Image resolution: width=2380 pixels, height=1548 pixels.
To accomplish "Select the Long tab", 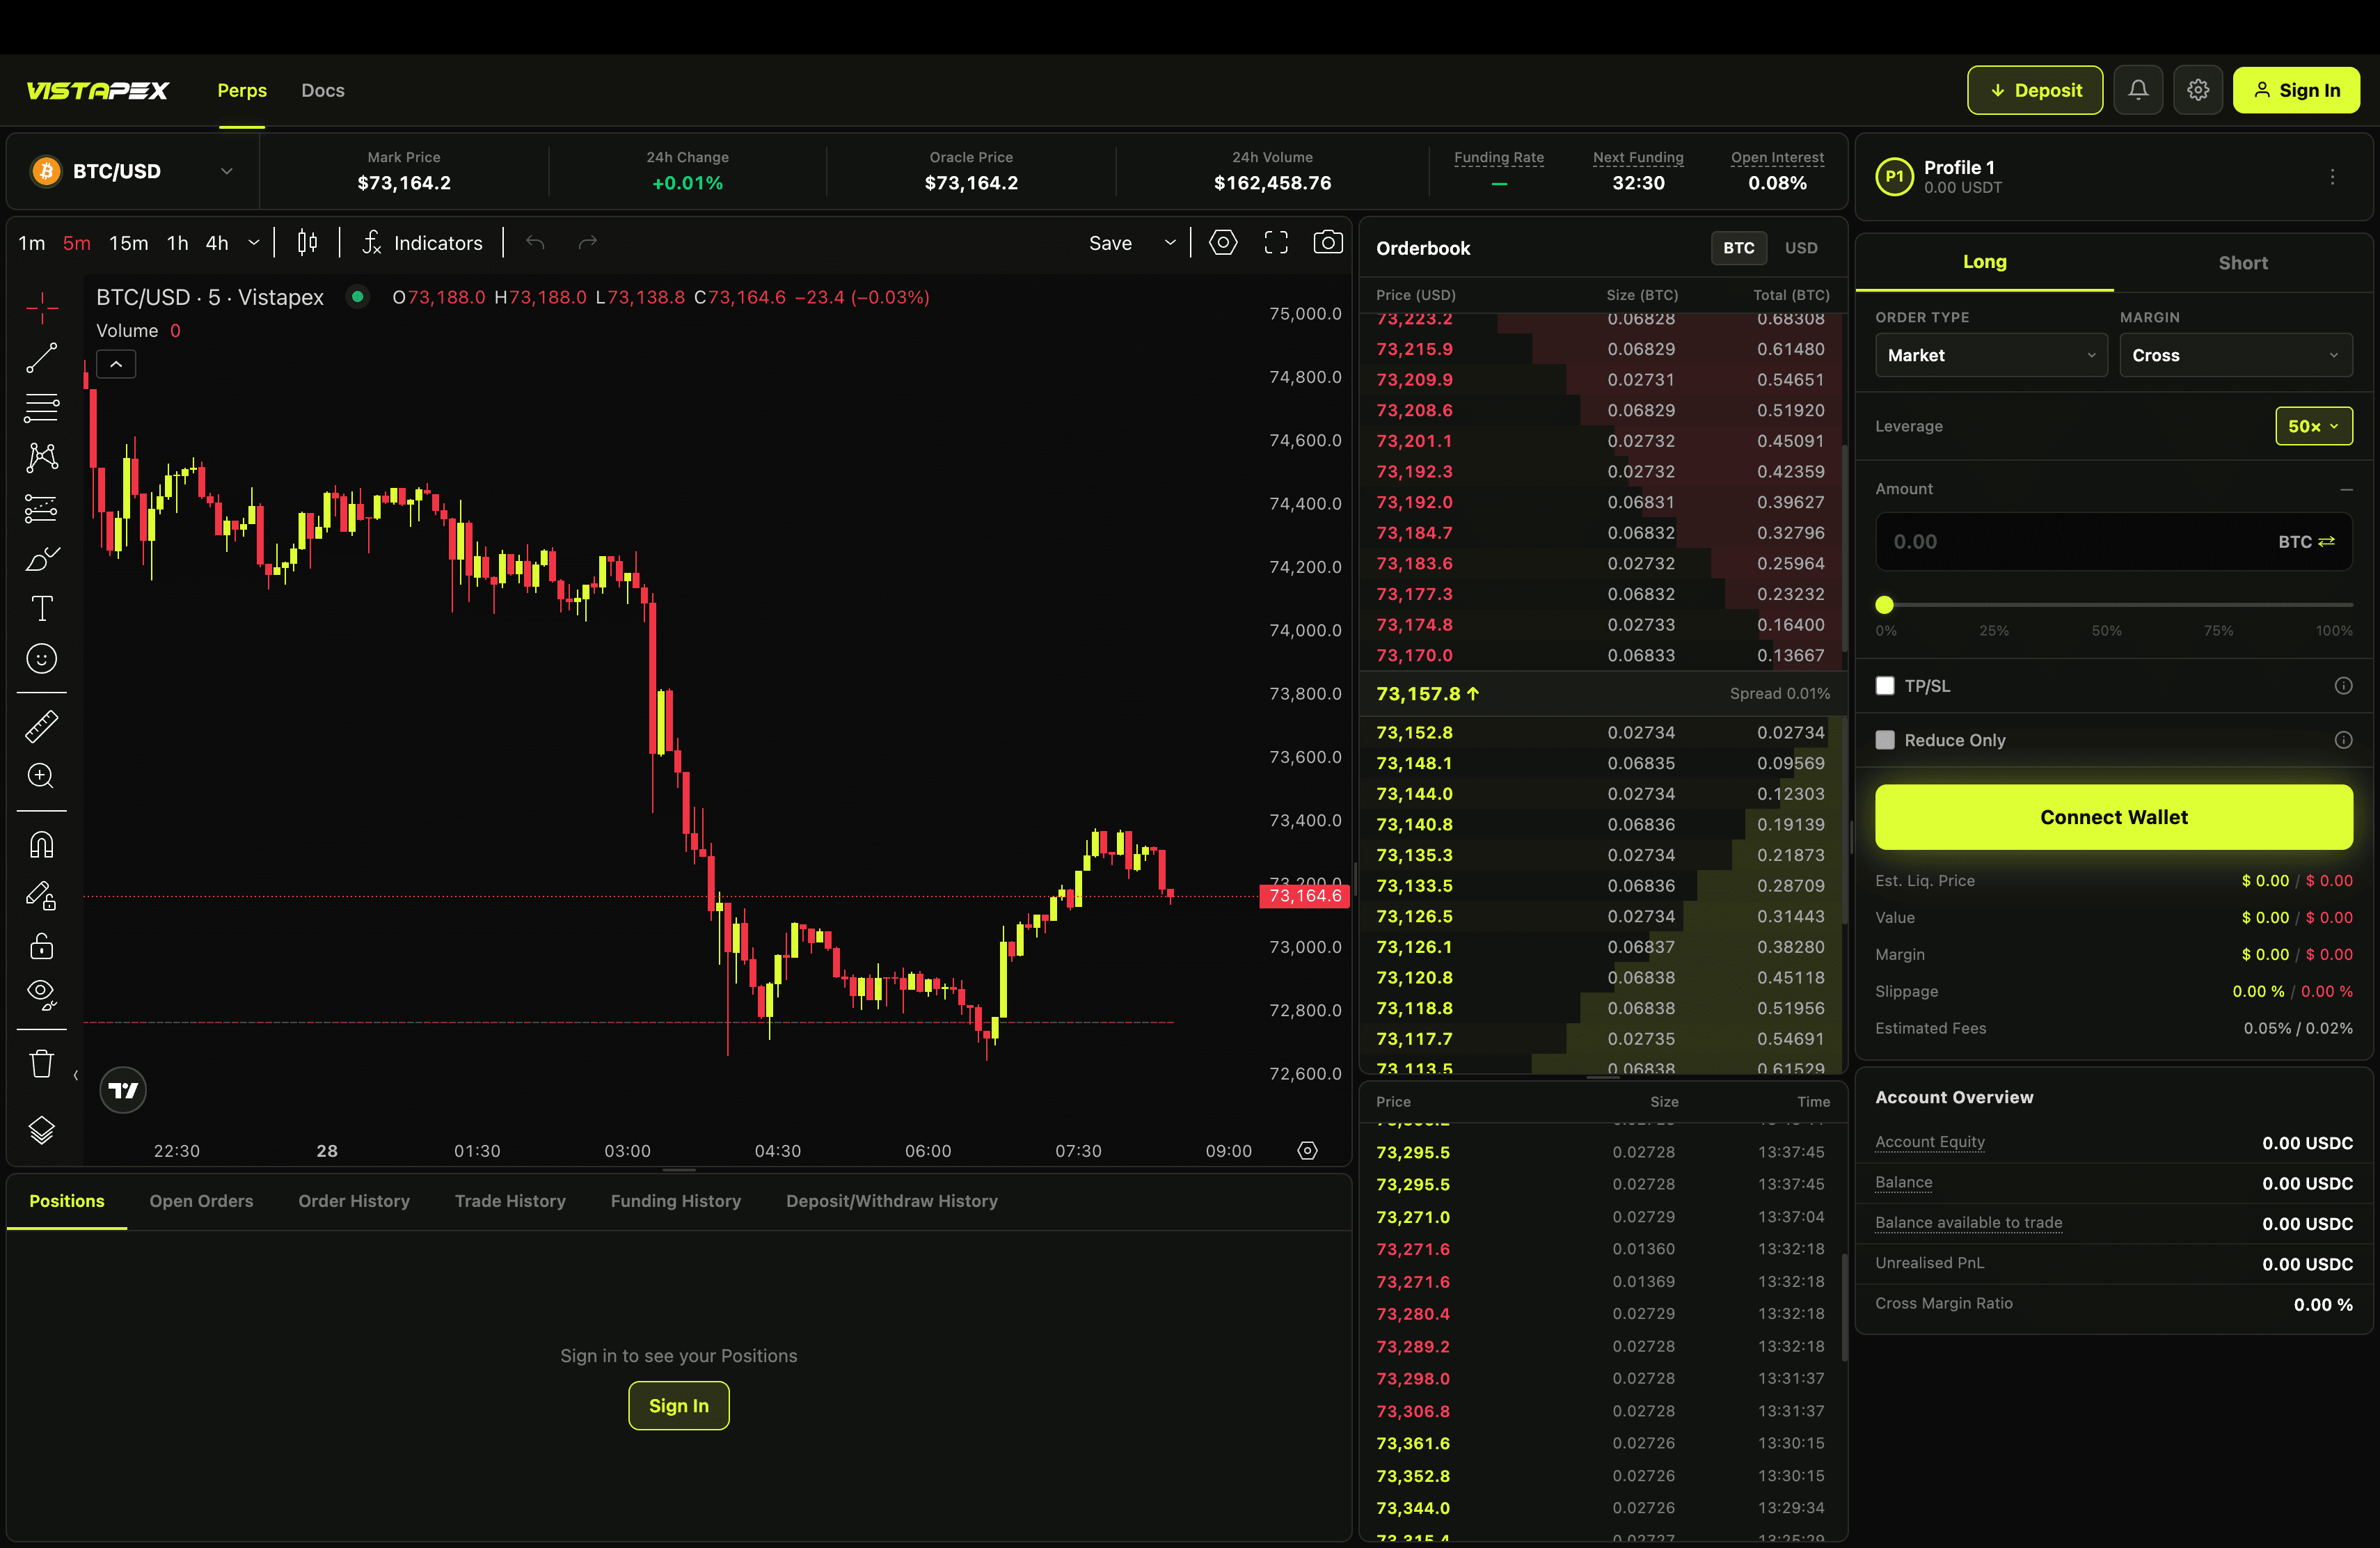I will (1984, 262).
